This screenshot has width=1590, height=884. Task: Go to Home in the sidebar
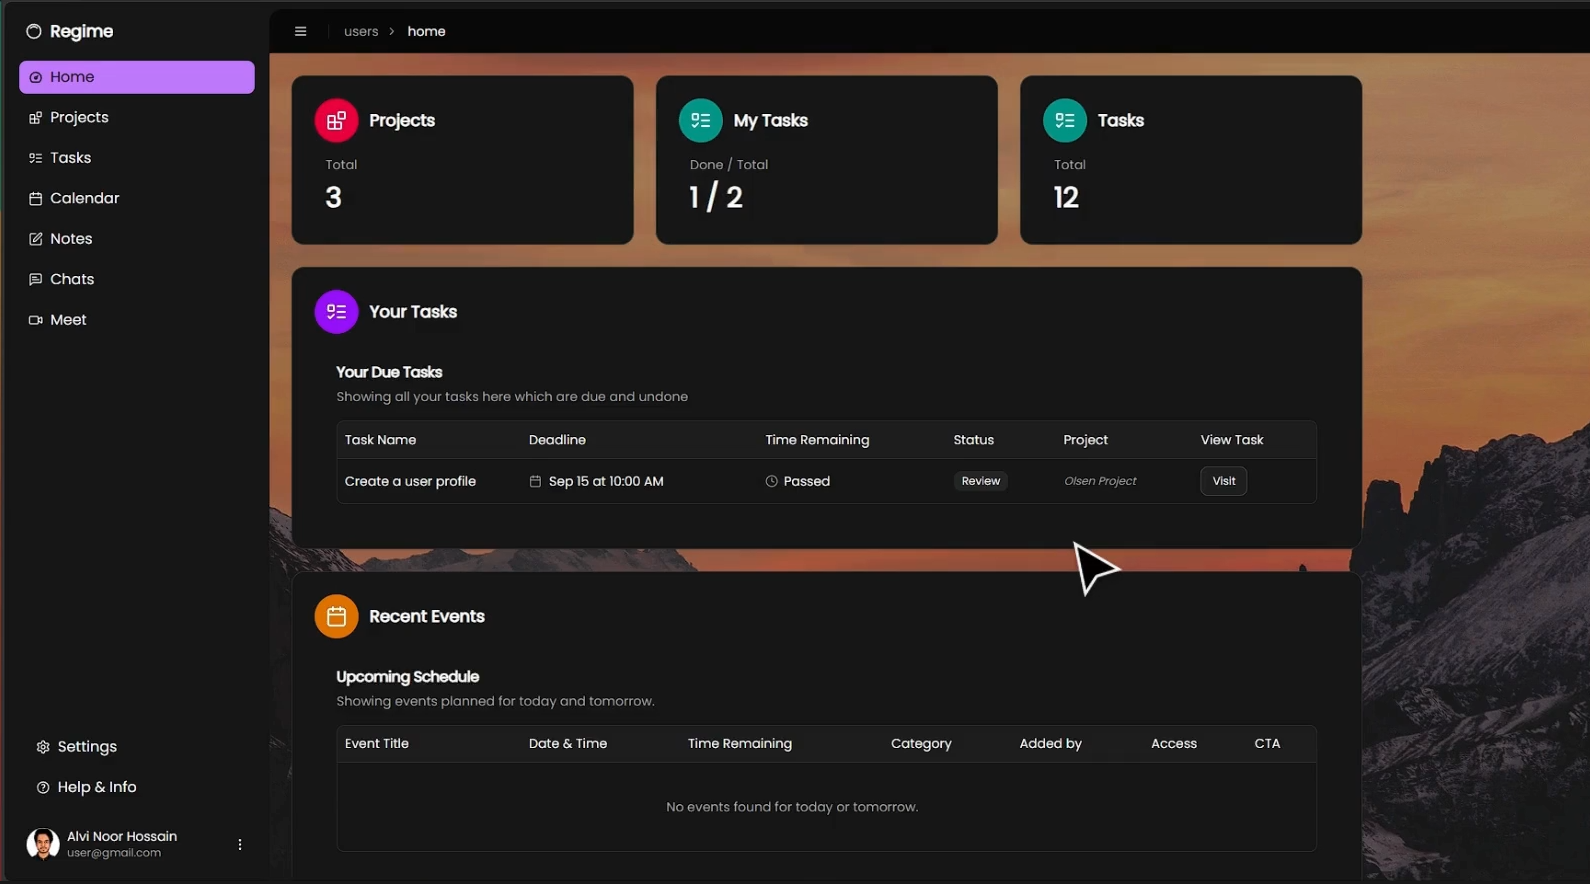click(137, 77)
